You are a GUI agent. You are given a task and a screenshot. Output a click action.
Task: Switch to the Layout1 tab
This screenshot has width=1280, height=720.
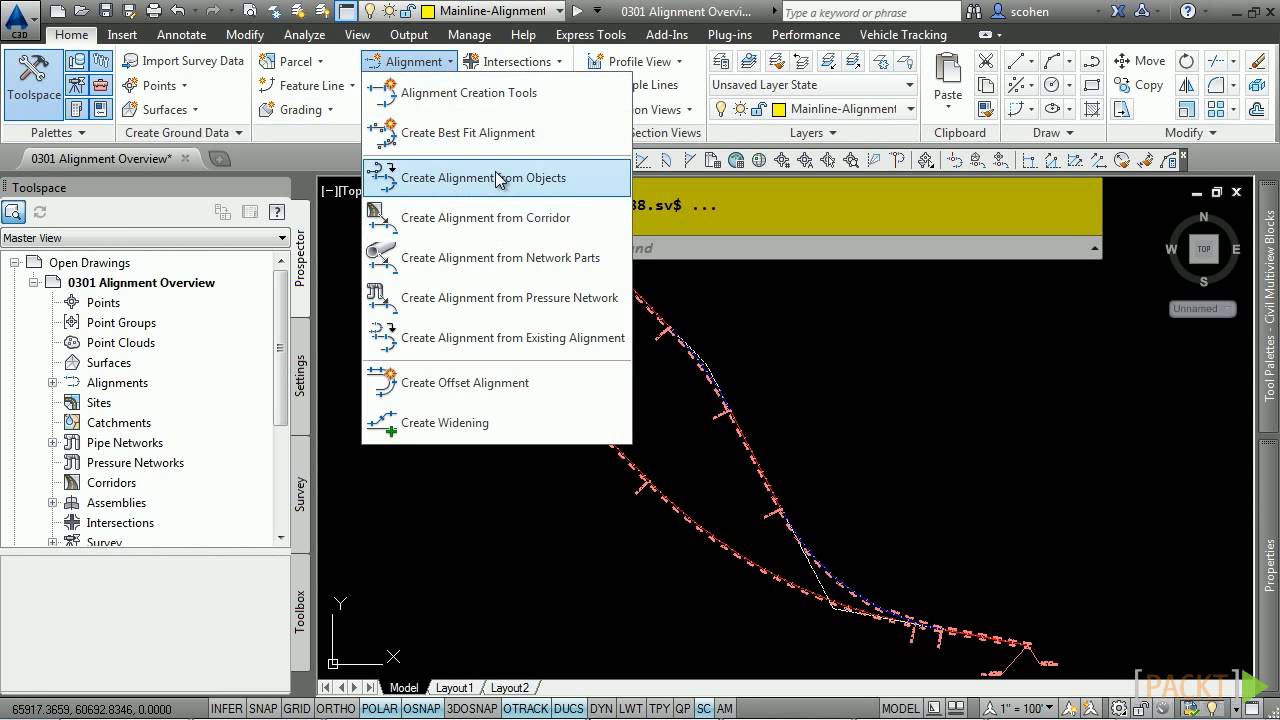(454, 688)
